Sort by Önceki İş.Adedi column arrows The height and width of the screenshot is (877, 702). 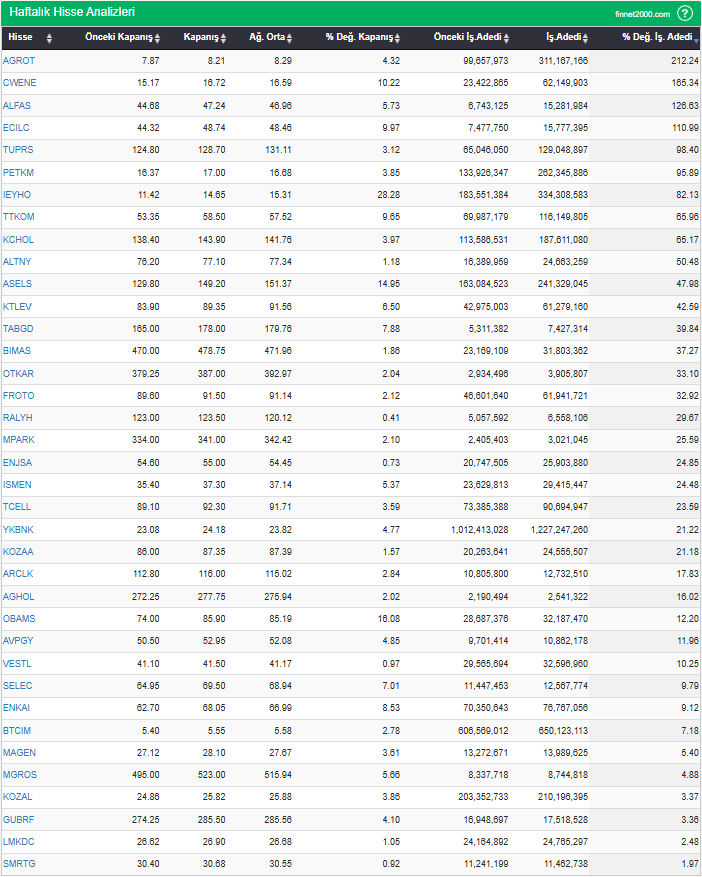point(506,38)
